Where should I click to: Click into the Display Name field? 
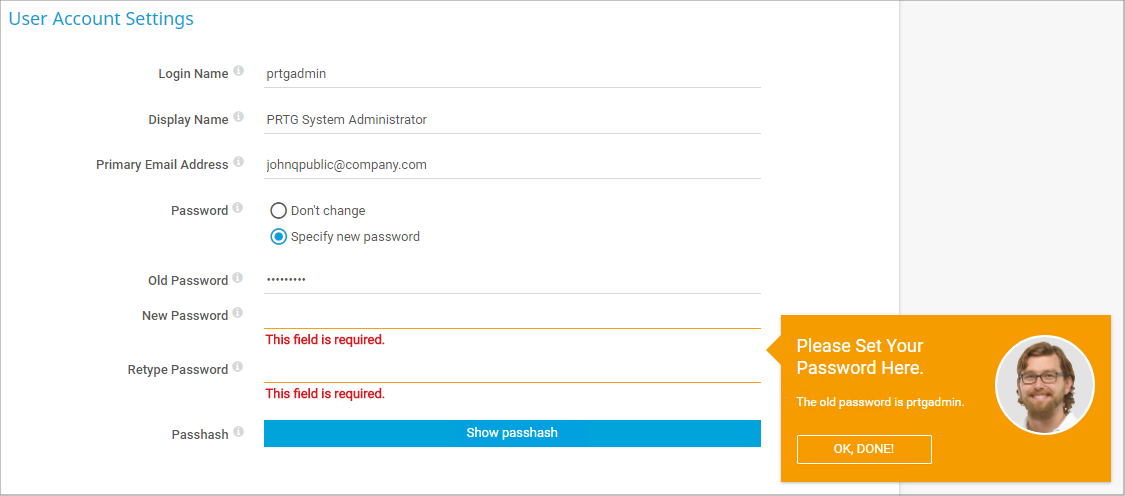point(512,119)
